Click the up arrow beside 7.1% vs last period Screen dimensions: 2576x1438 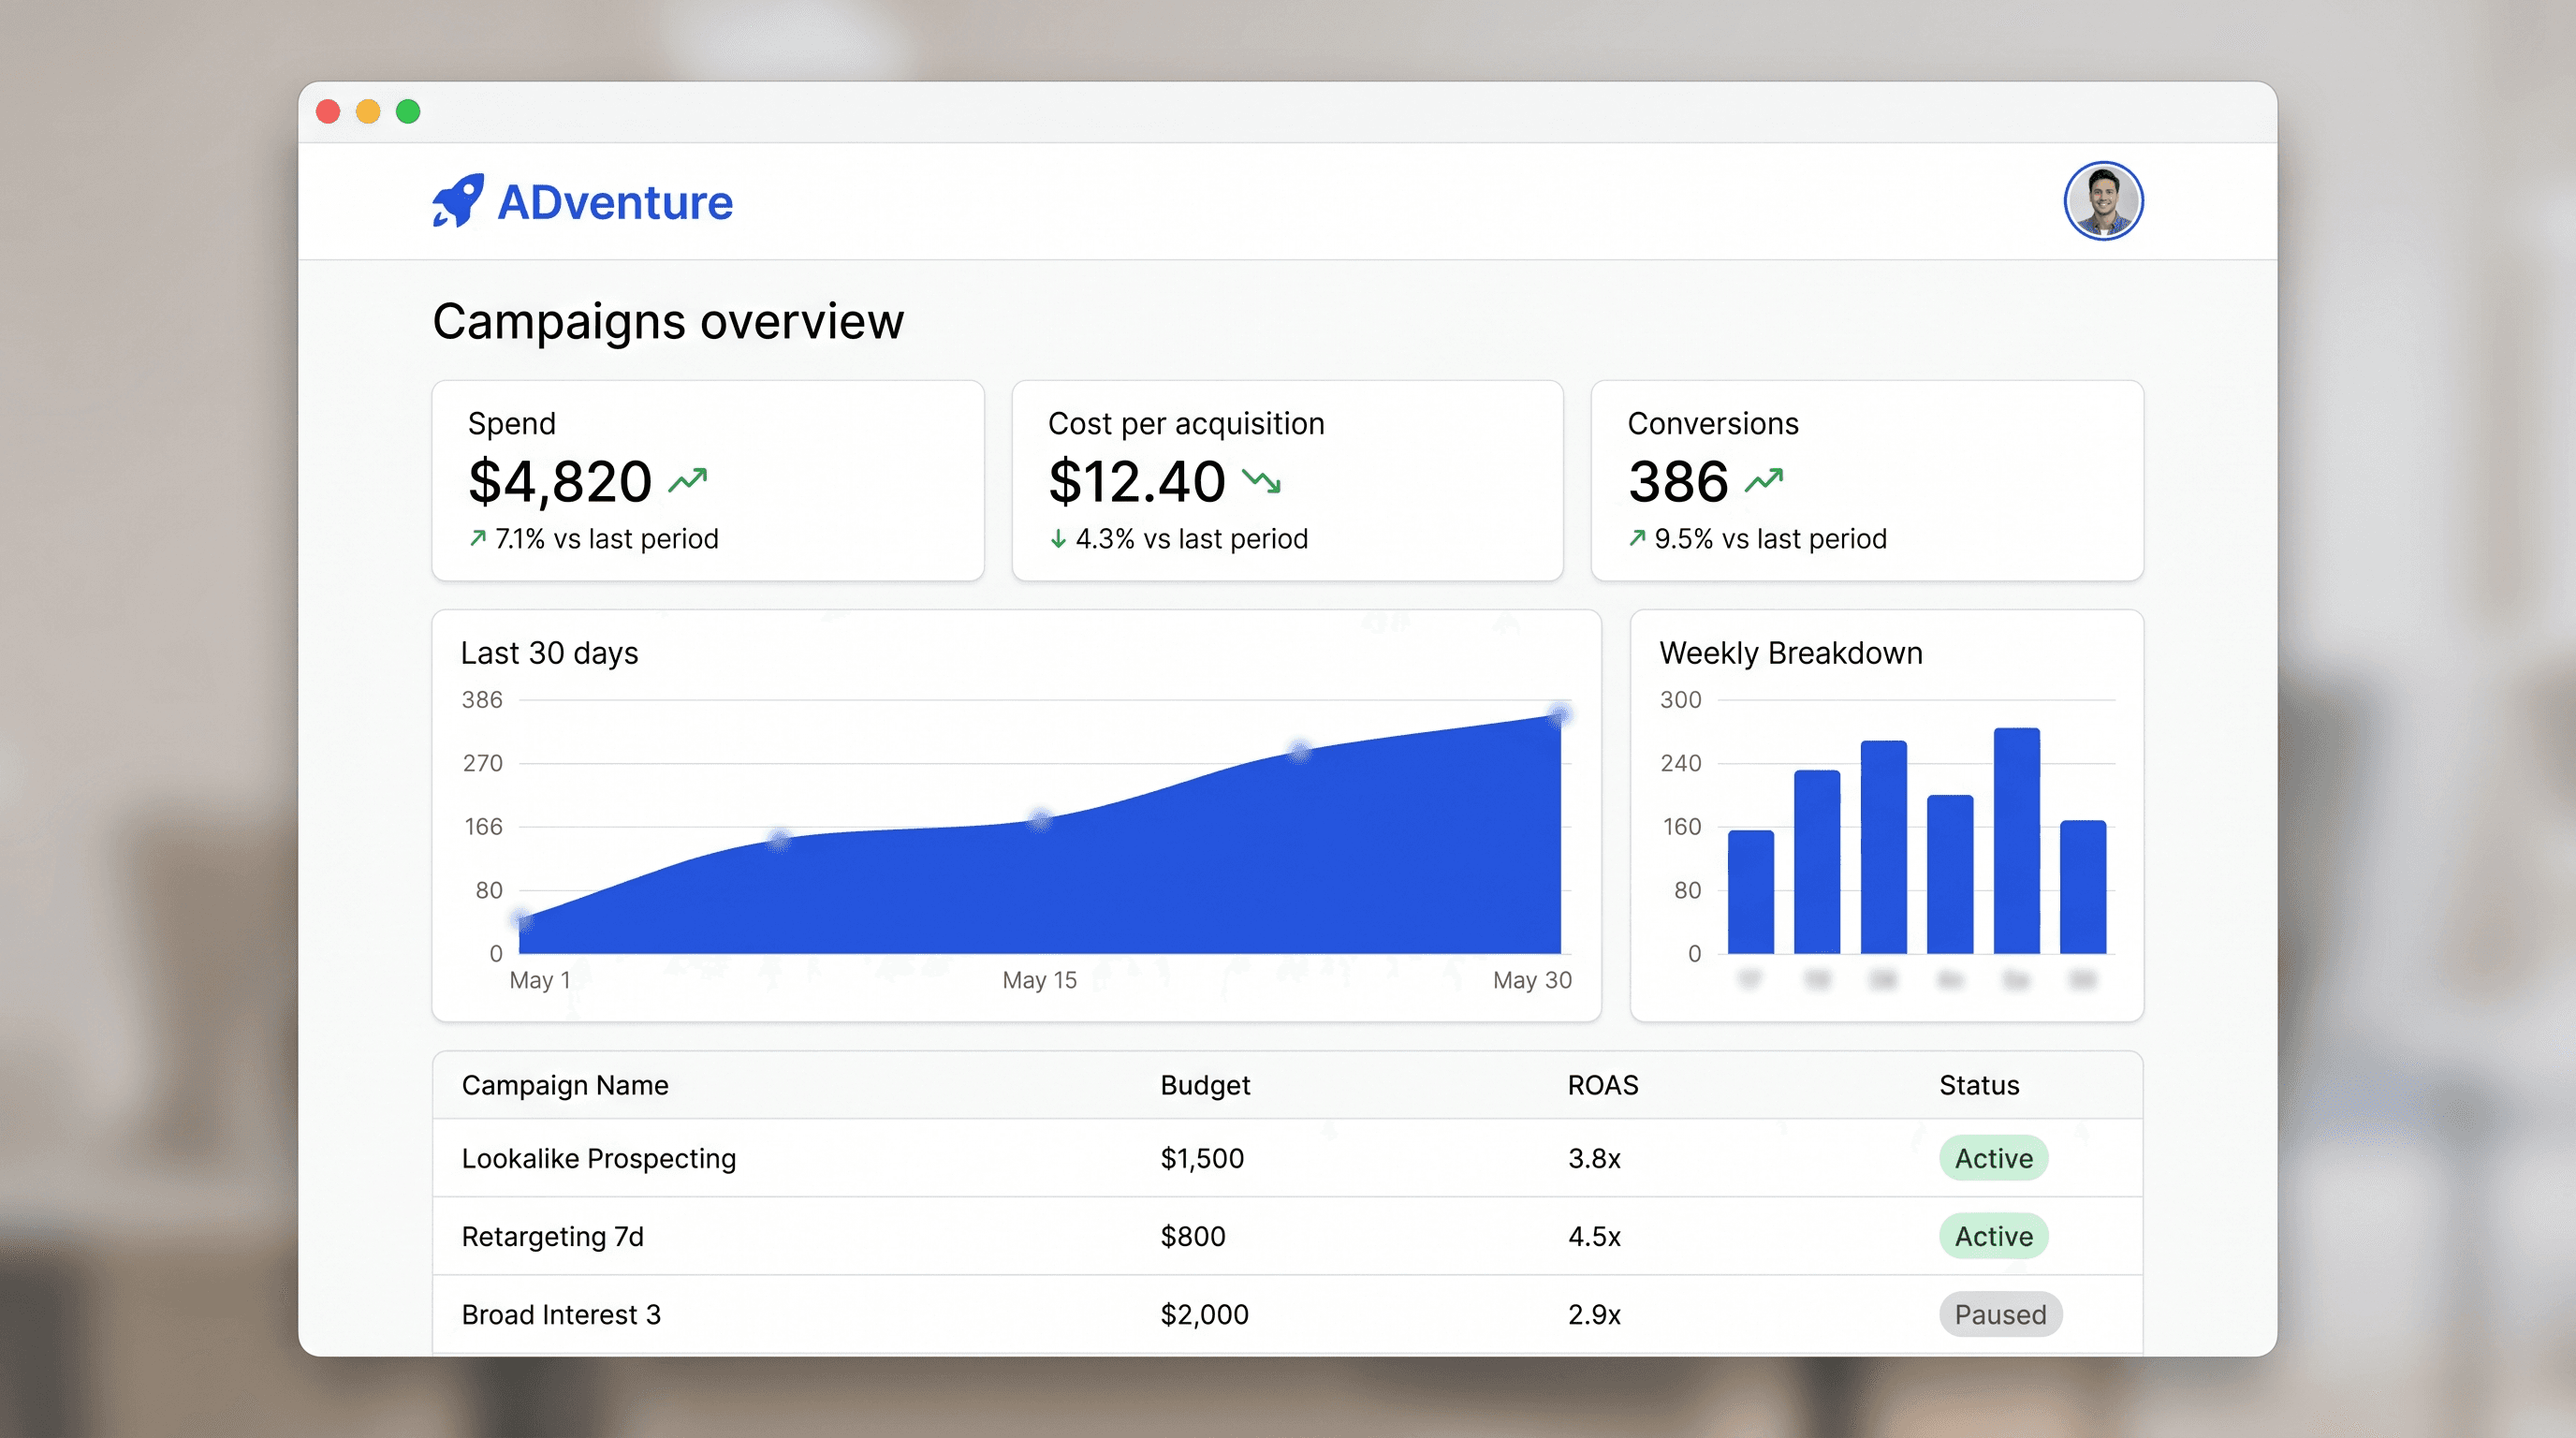(x=478, y=539)
